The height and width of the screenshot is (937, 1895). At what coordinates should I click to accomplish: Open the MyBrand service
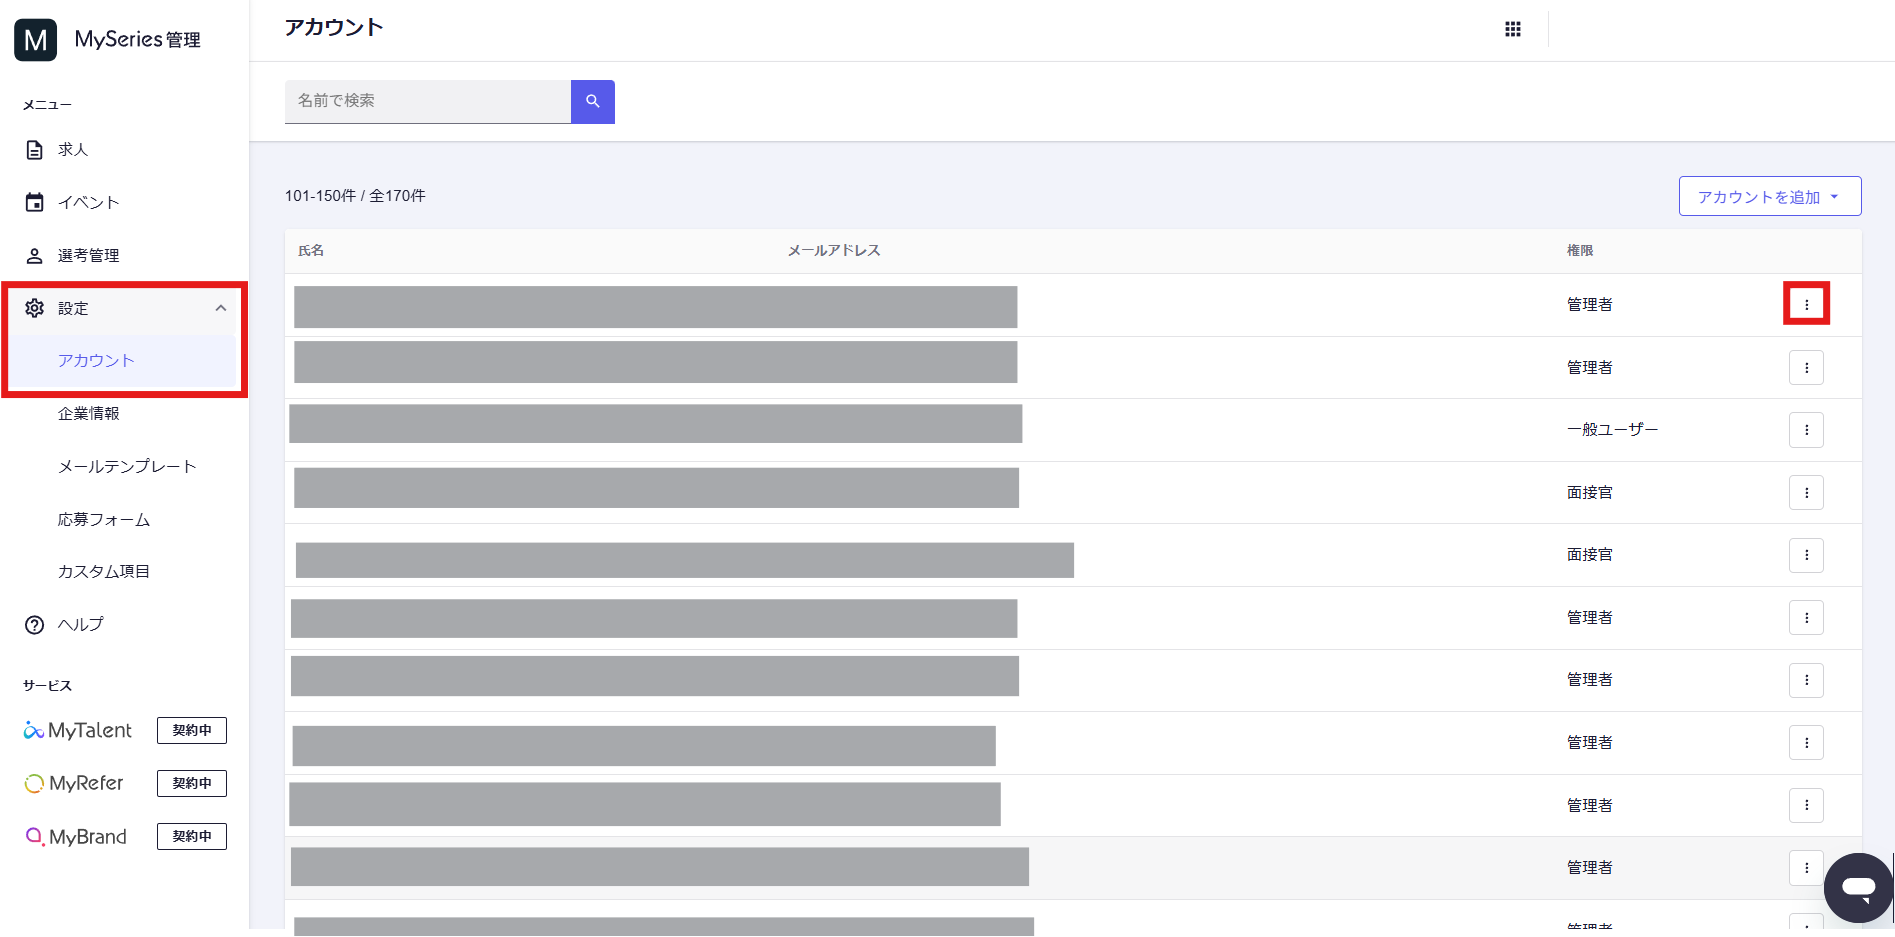click(76, 837)
